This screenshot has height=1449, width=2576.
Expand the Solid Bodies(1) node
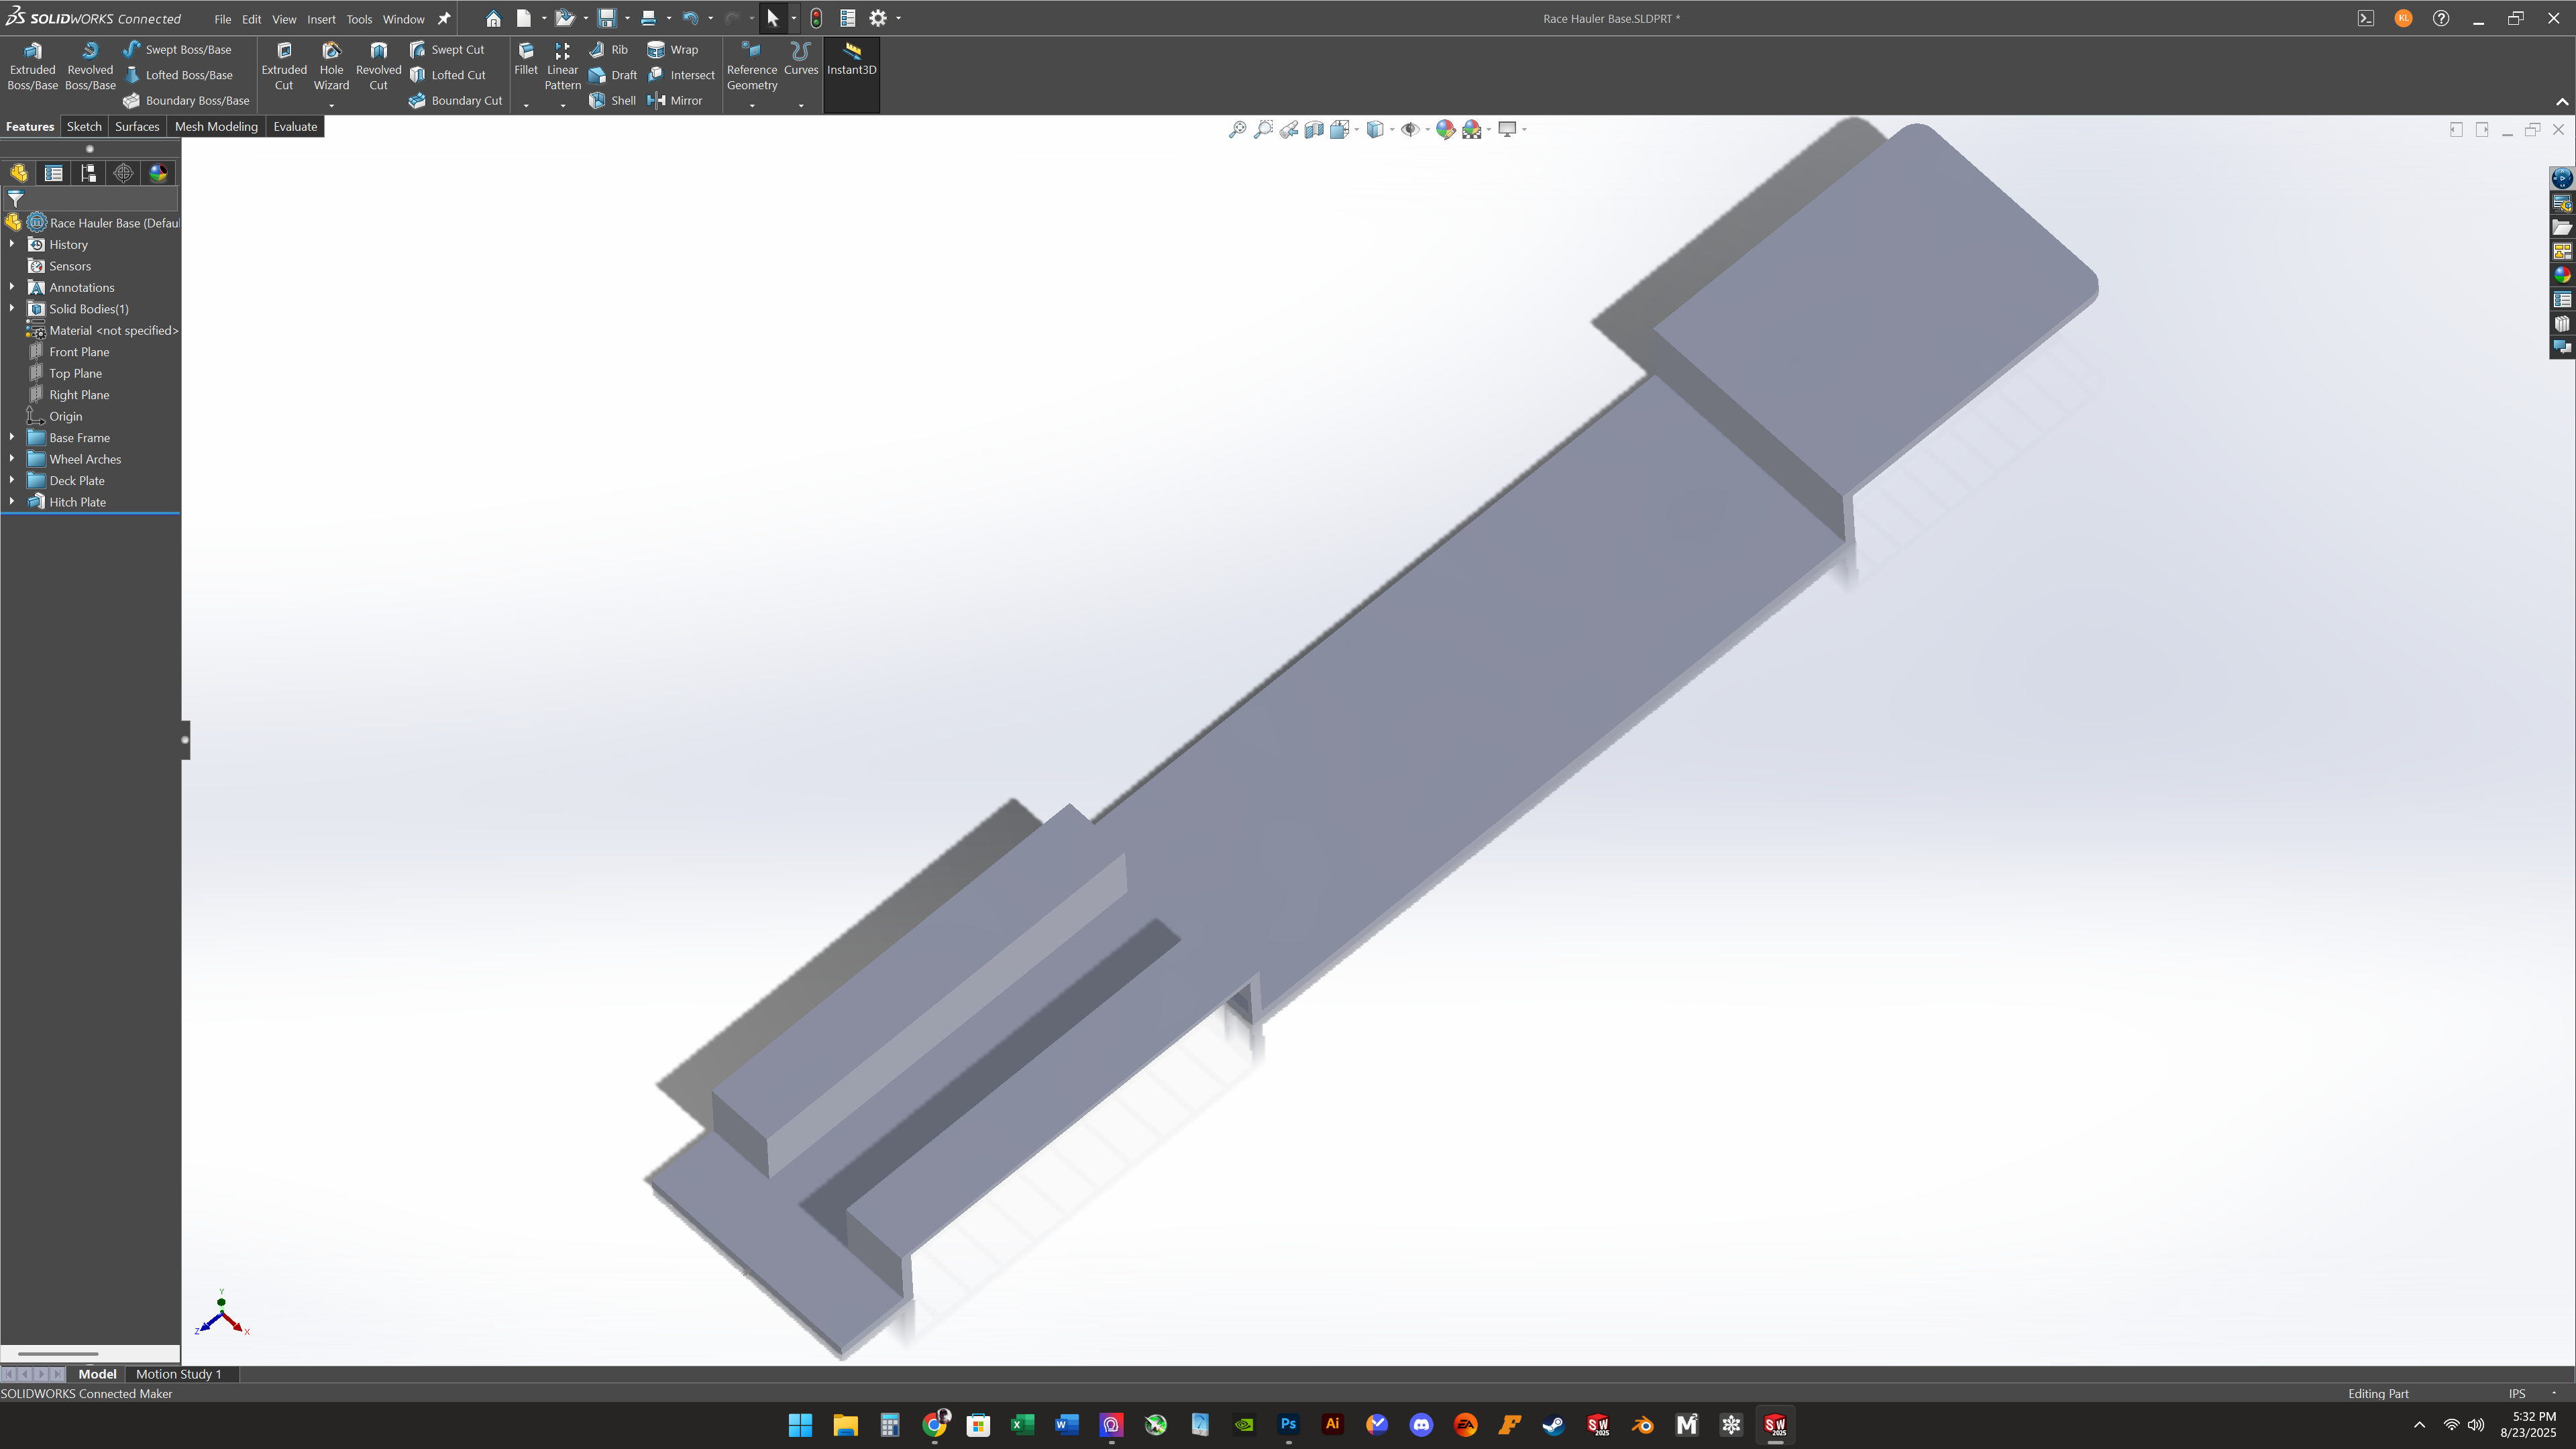click(12, 309)
